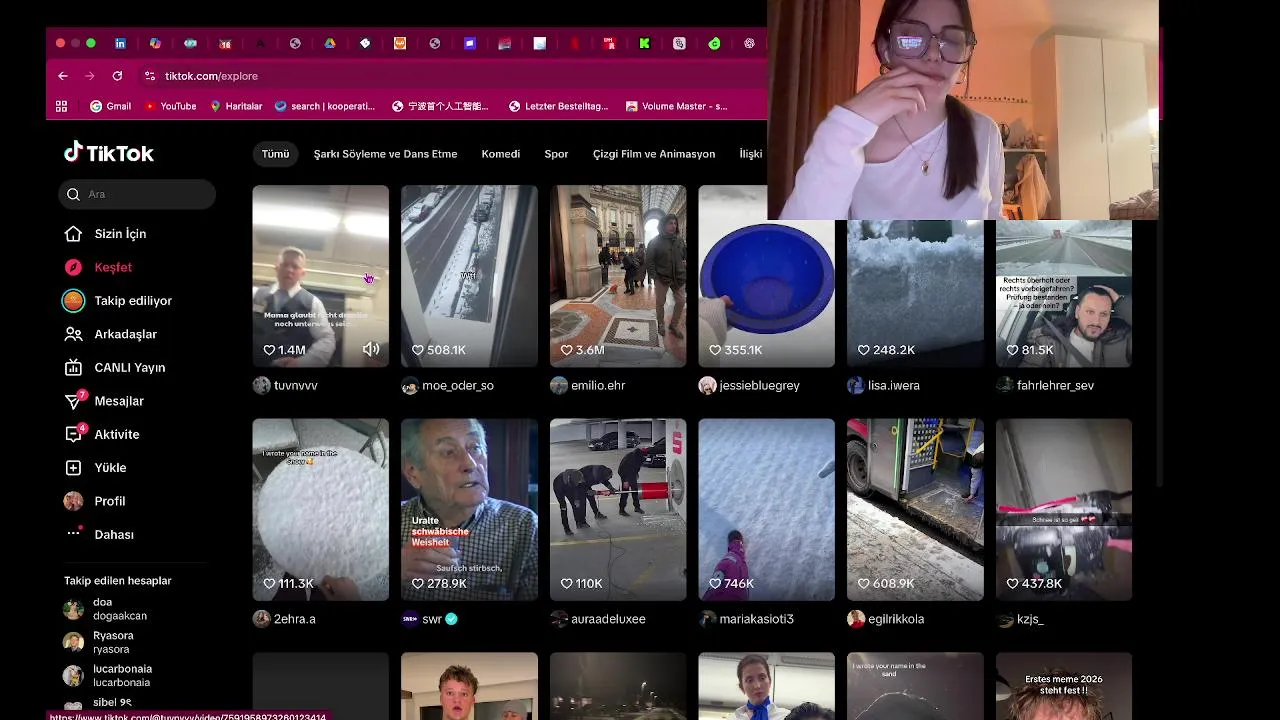Screen dimensions: 1280x720
Task: Open doa dogaakcan followed account
Action: [x=108, y=609]
